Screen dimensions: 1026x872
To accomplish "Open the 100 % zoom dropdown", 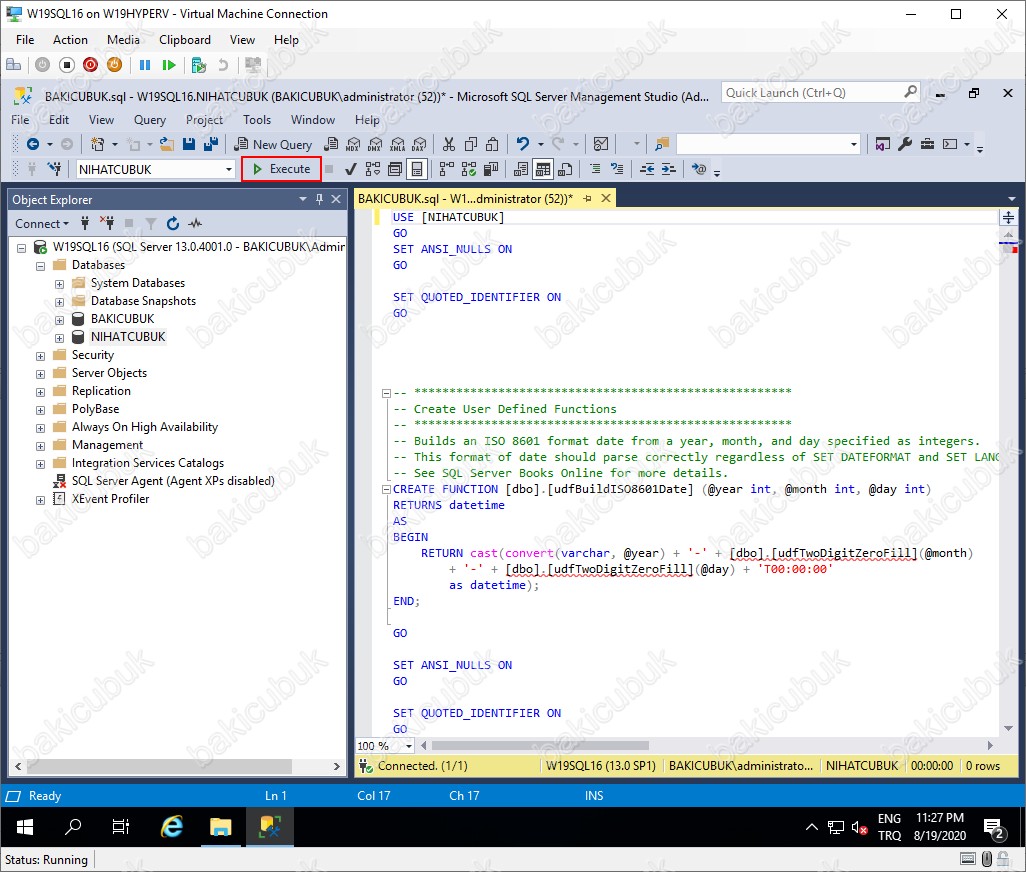I will 409,746.
